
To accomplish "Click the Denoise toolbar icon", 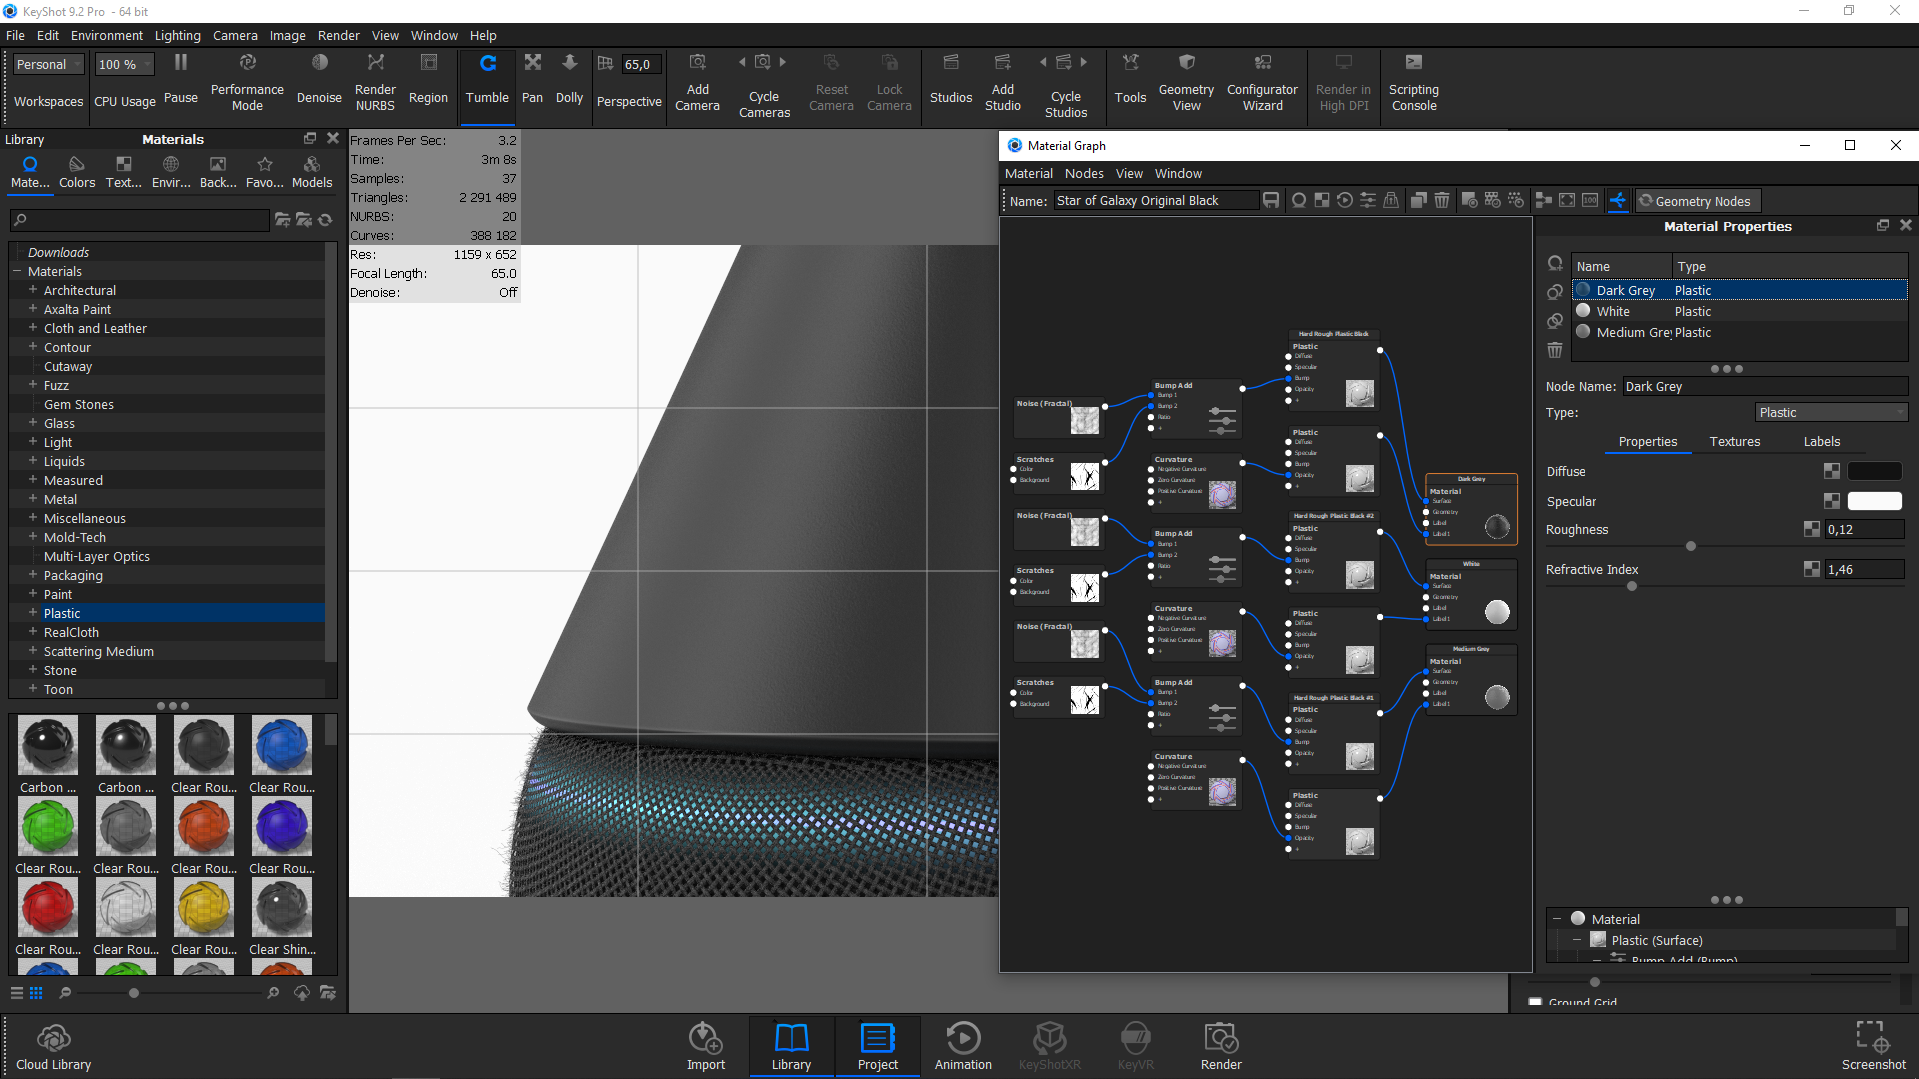I will pos(319,85).
